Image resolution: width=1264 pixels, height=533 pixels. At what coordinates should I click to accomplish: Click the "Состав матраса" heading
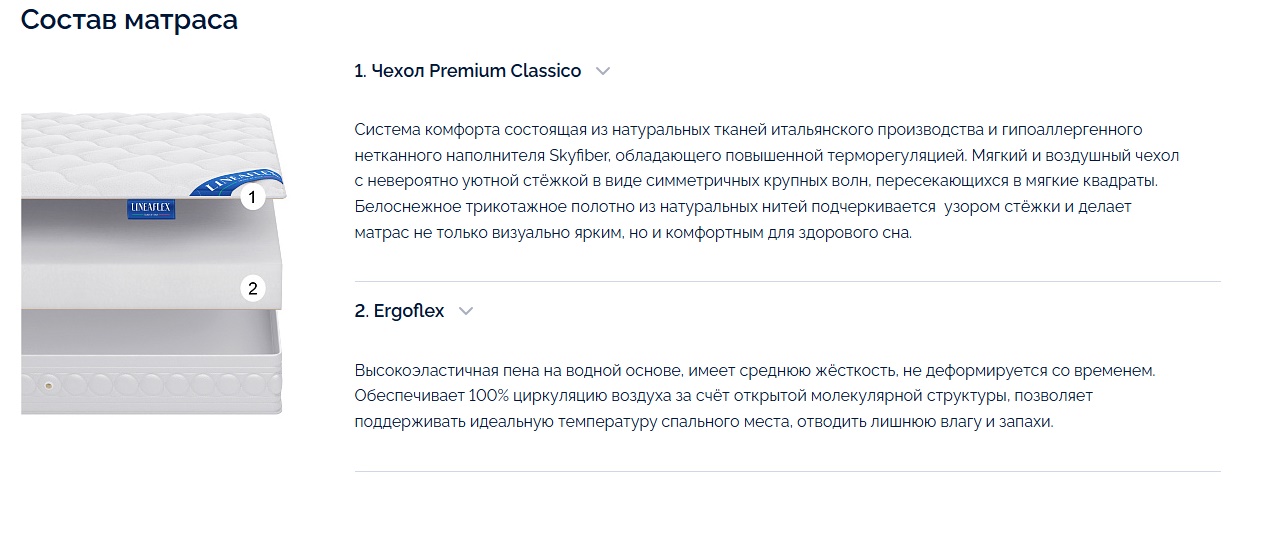coord(129,20)
